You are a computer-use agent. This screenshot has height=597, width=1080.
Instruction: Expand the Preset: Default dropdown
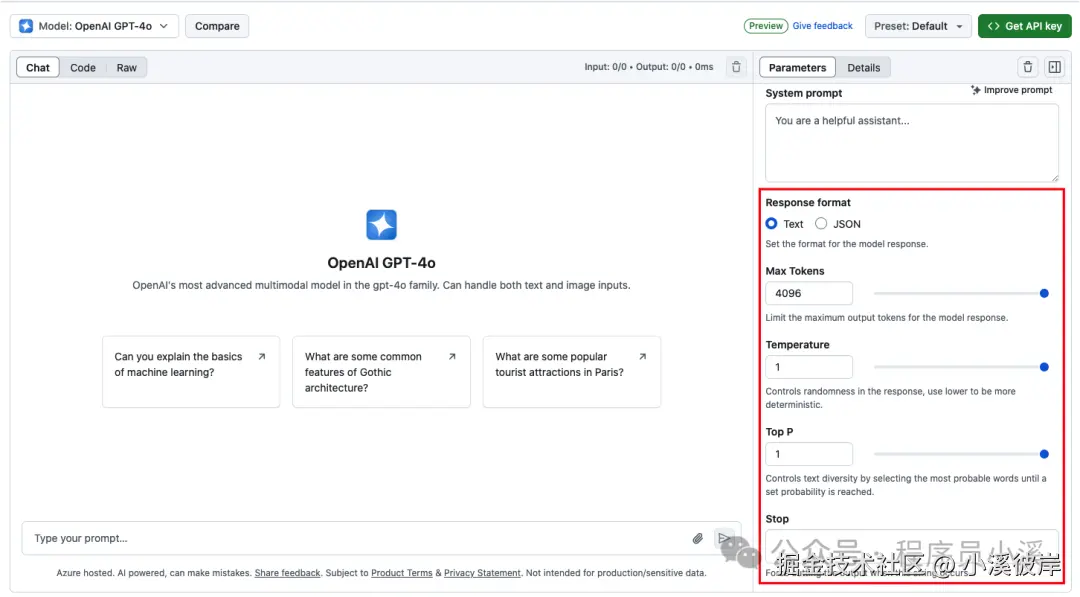pos(918,26)
